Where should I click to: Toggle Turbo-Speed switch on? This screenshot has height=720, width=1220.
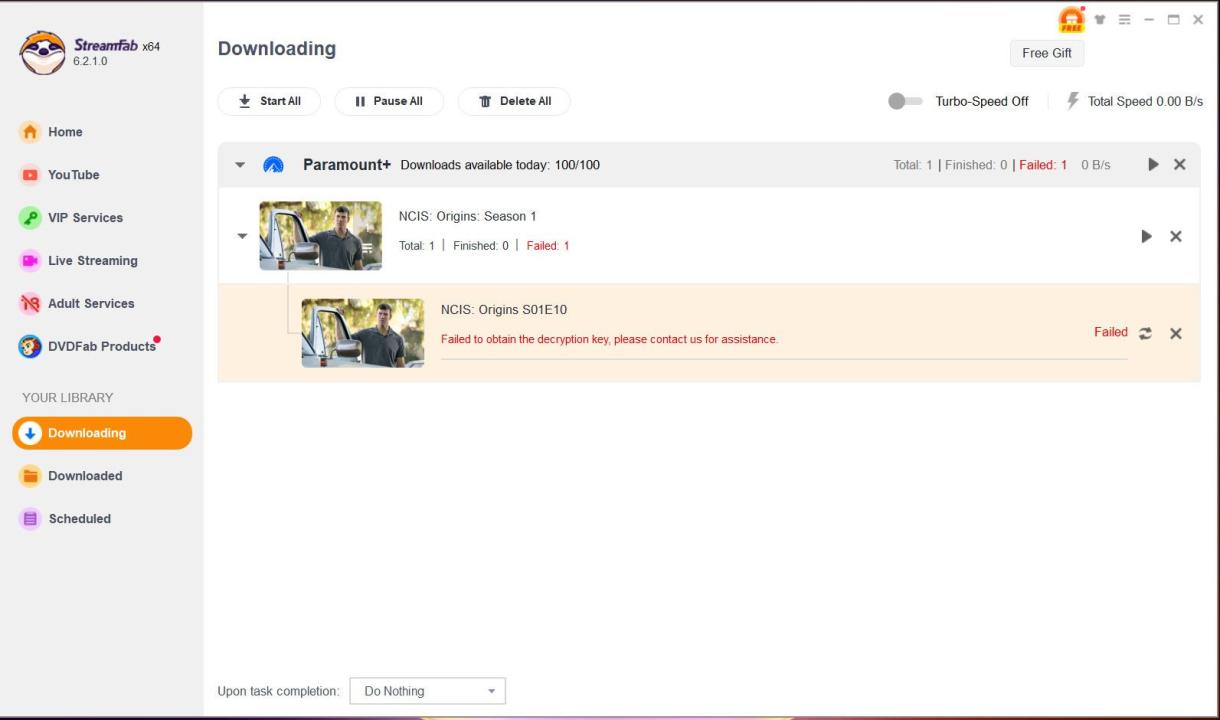click(x=905, y=101)
